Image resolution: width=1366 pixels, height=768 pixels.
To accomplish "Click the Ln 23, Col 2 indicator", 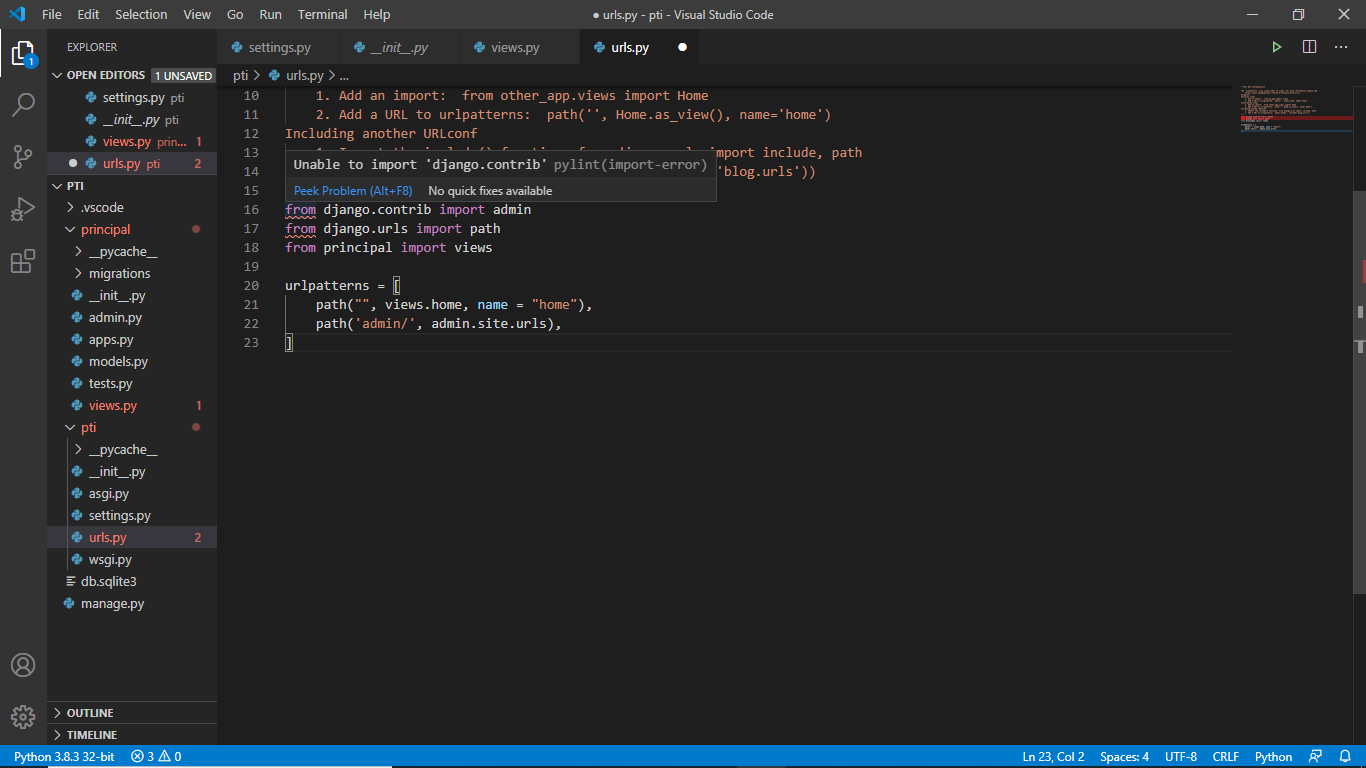I will click(x=1053, y=757).
